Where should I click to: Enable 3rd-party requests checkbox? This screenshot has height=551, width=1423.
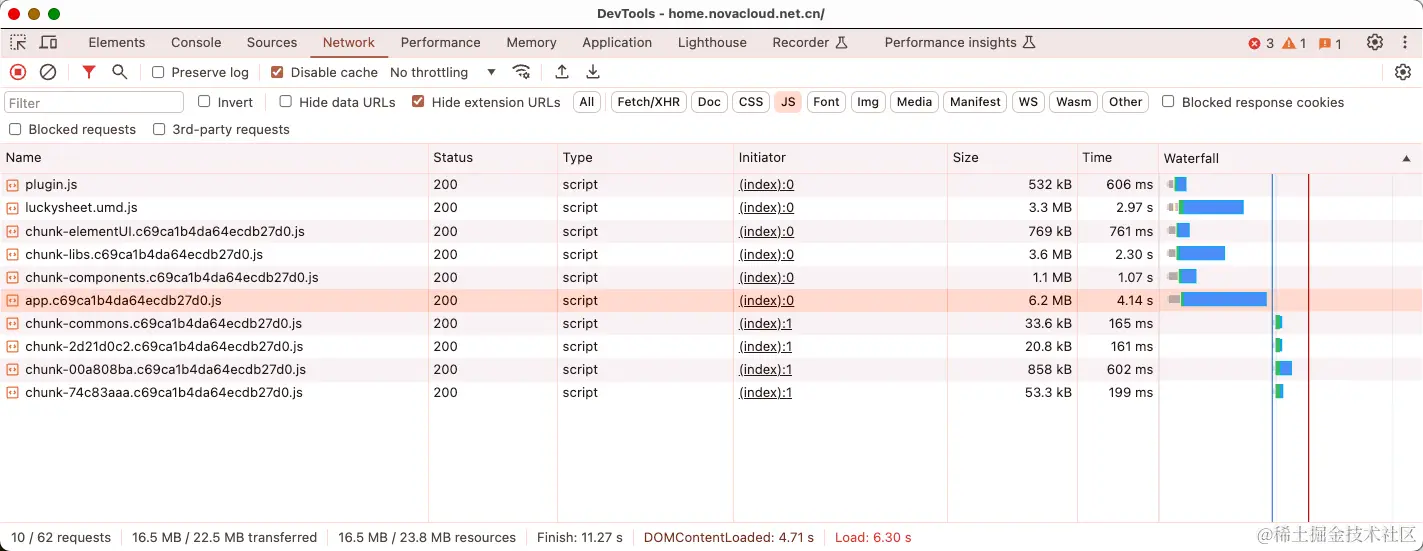click(159, 129)
